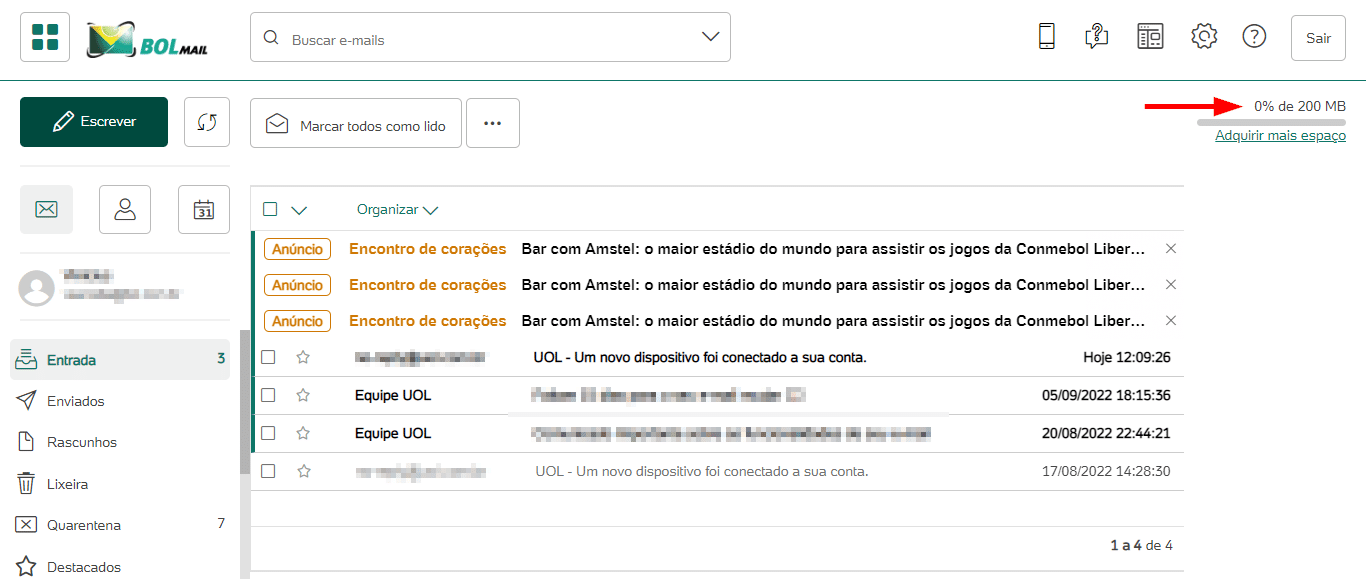Open first Encontro de corações ad
Viewport: 1366px width, 579px height.
pyautogui.click(x=717, y=249)
